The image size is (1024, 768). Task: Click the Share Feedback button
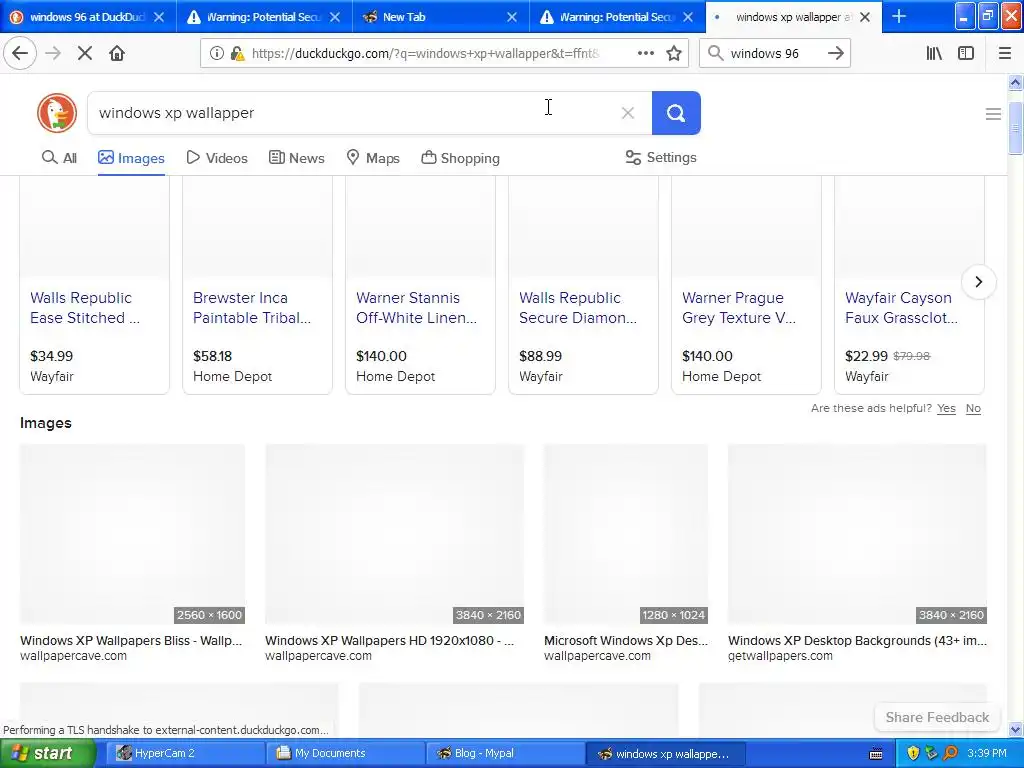click(937, 717)
